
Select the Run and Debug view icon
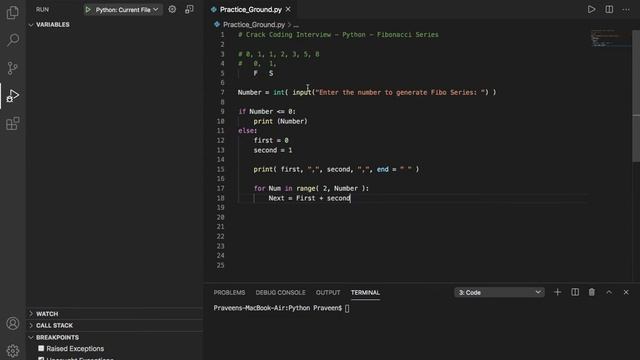[x=13, y=96]
